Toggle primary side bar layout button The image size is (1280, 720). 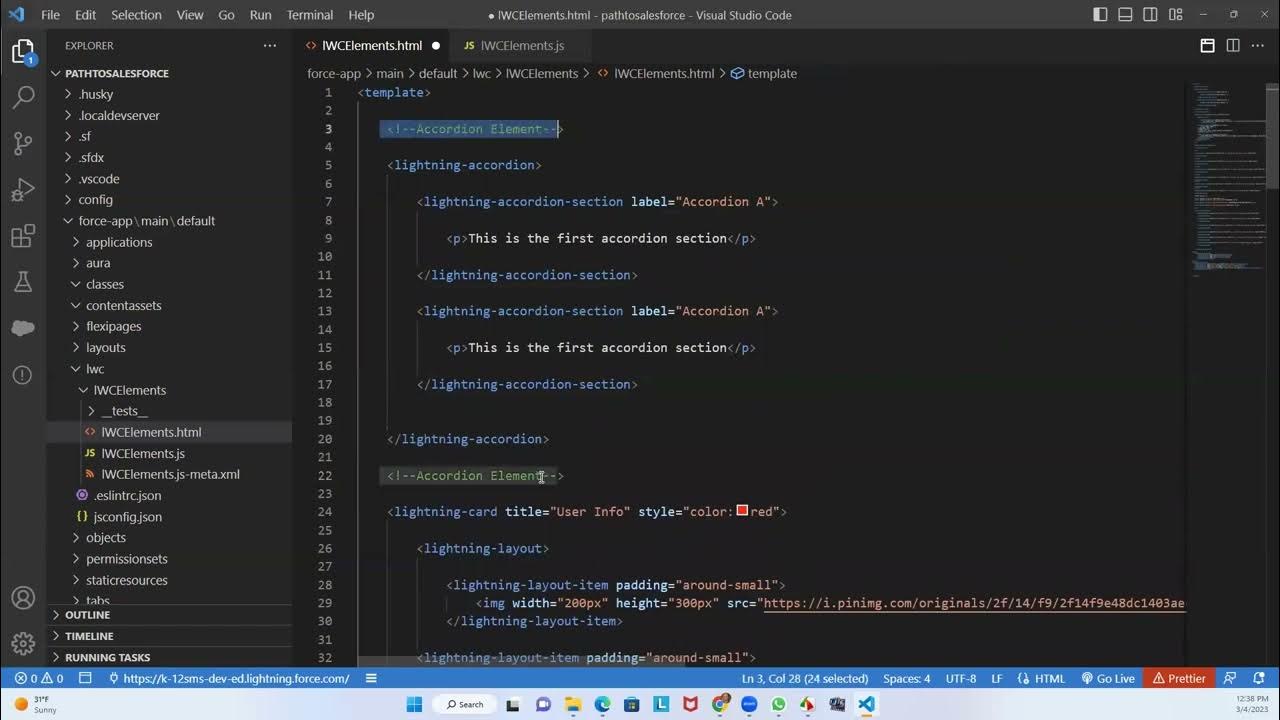click(x=1100, y=15)
